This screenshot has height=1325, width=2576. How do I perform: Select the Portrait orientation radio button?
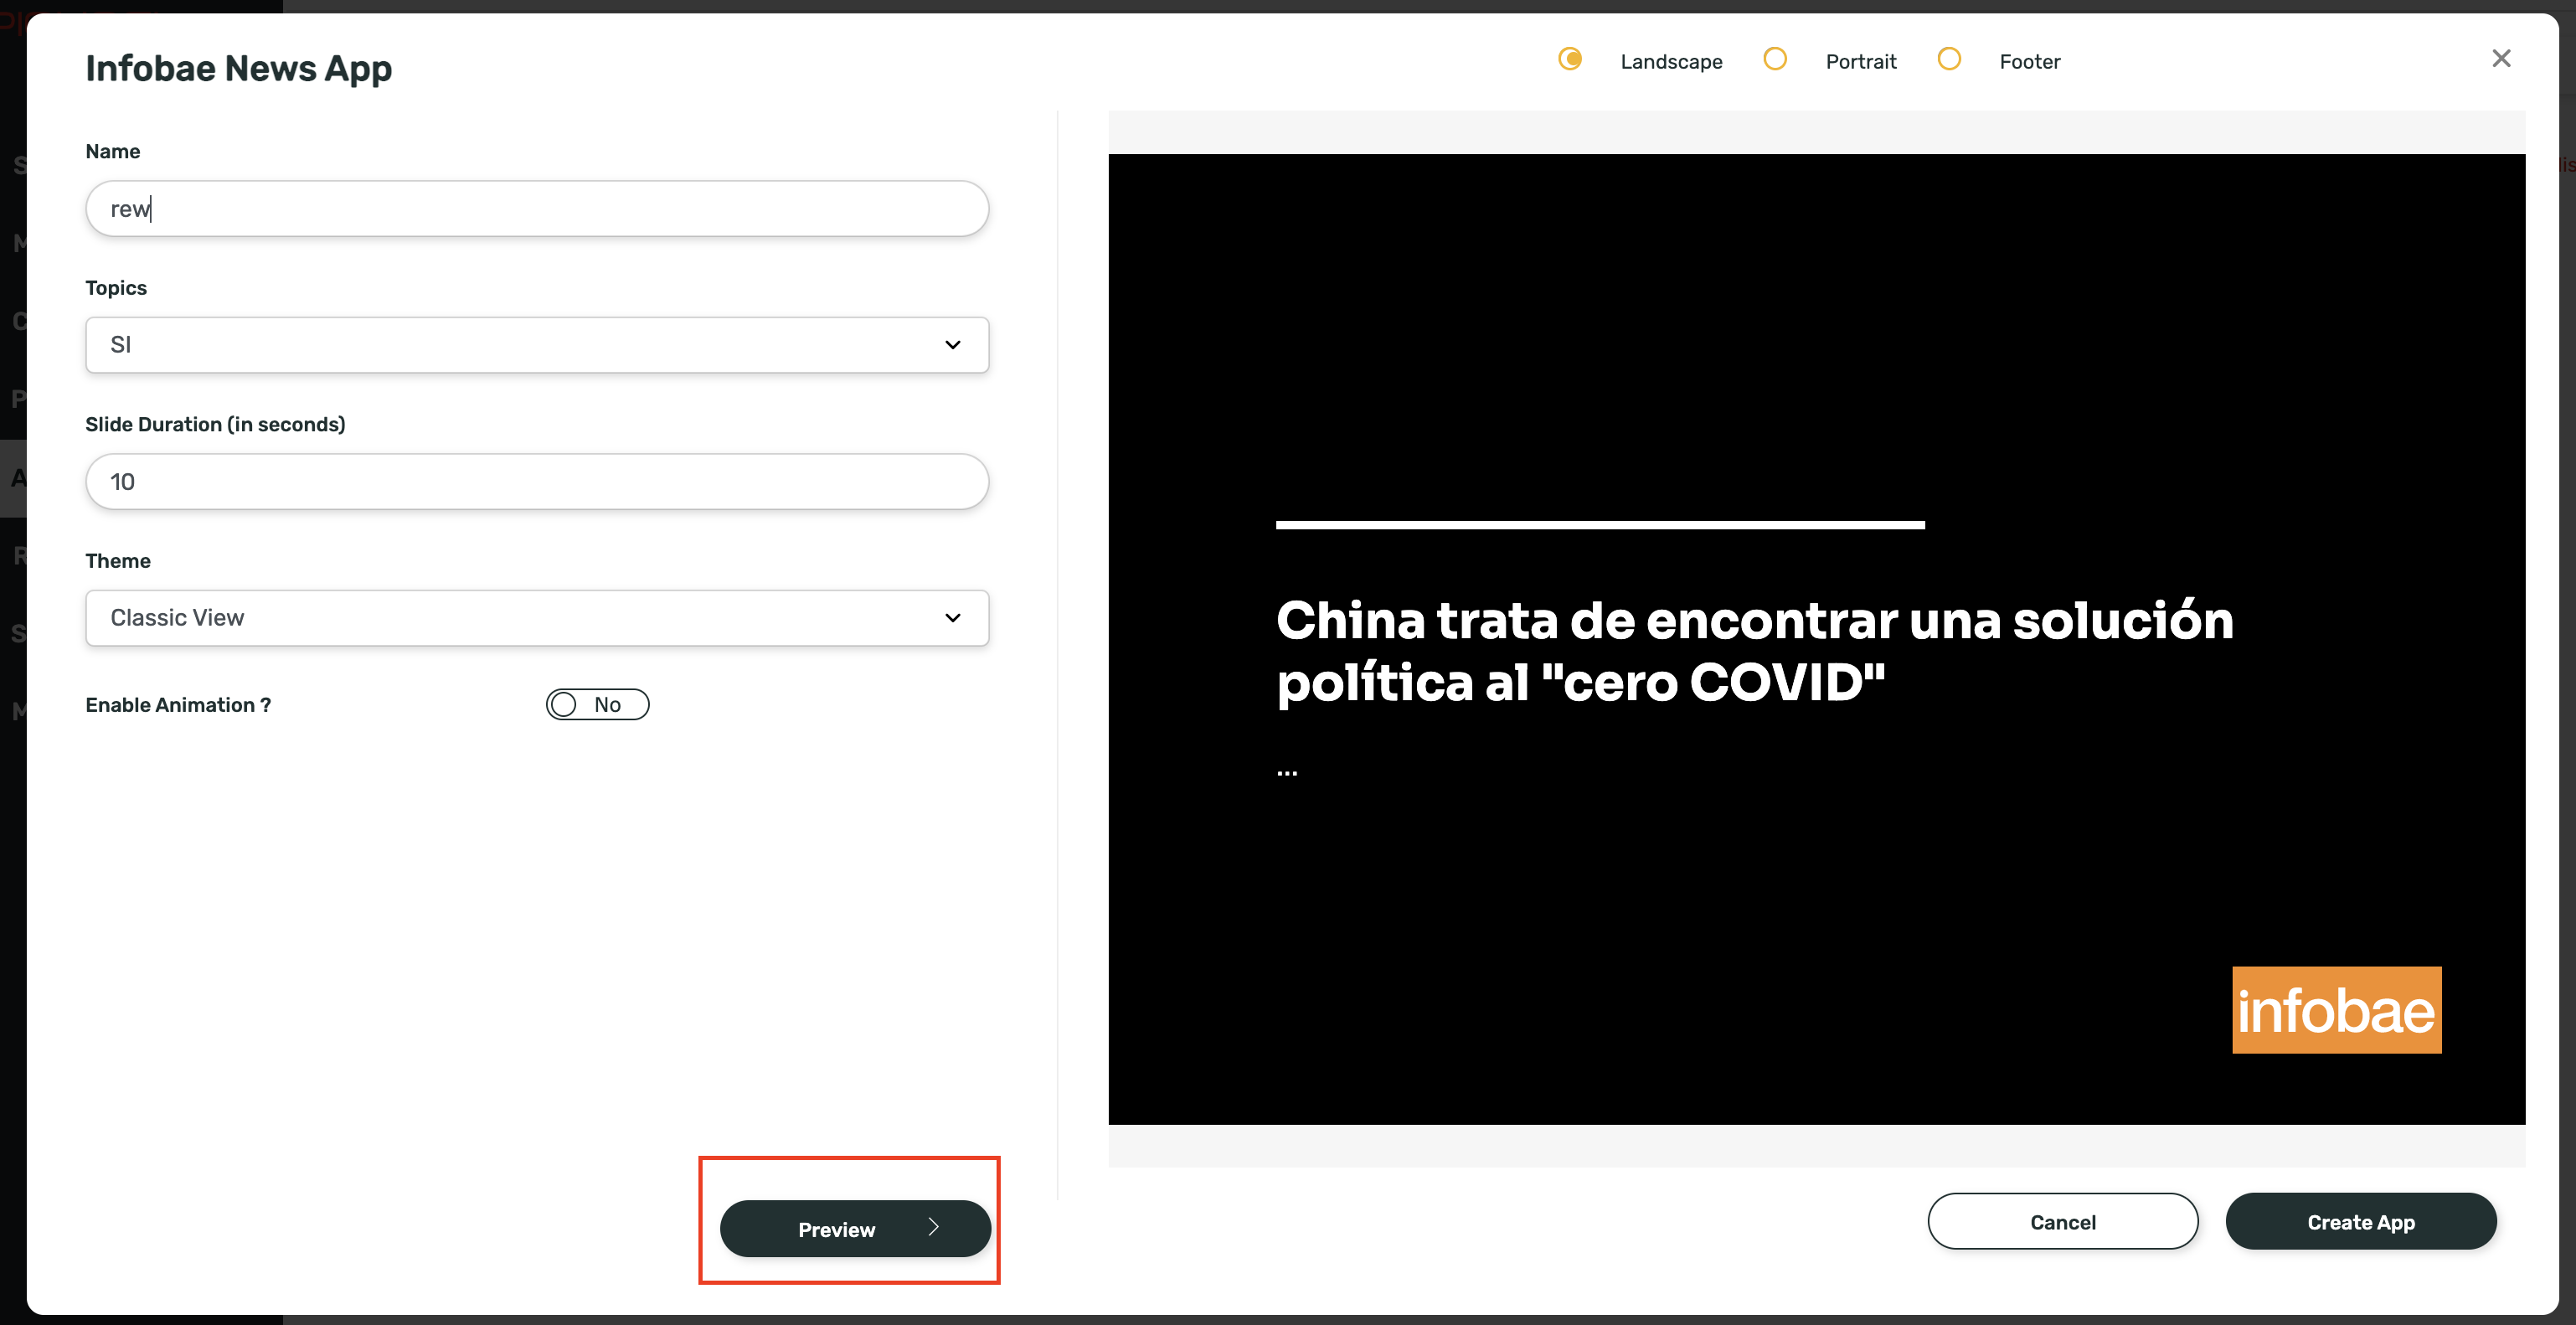(x=1775, y=59)
